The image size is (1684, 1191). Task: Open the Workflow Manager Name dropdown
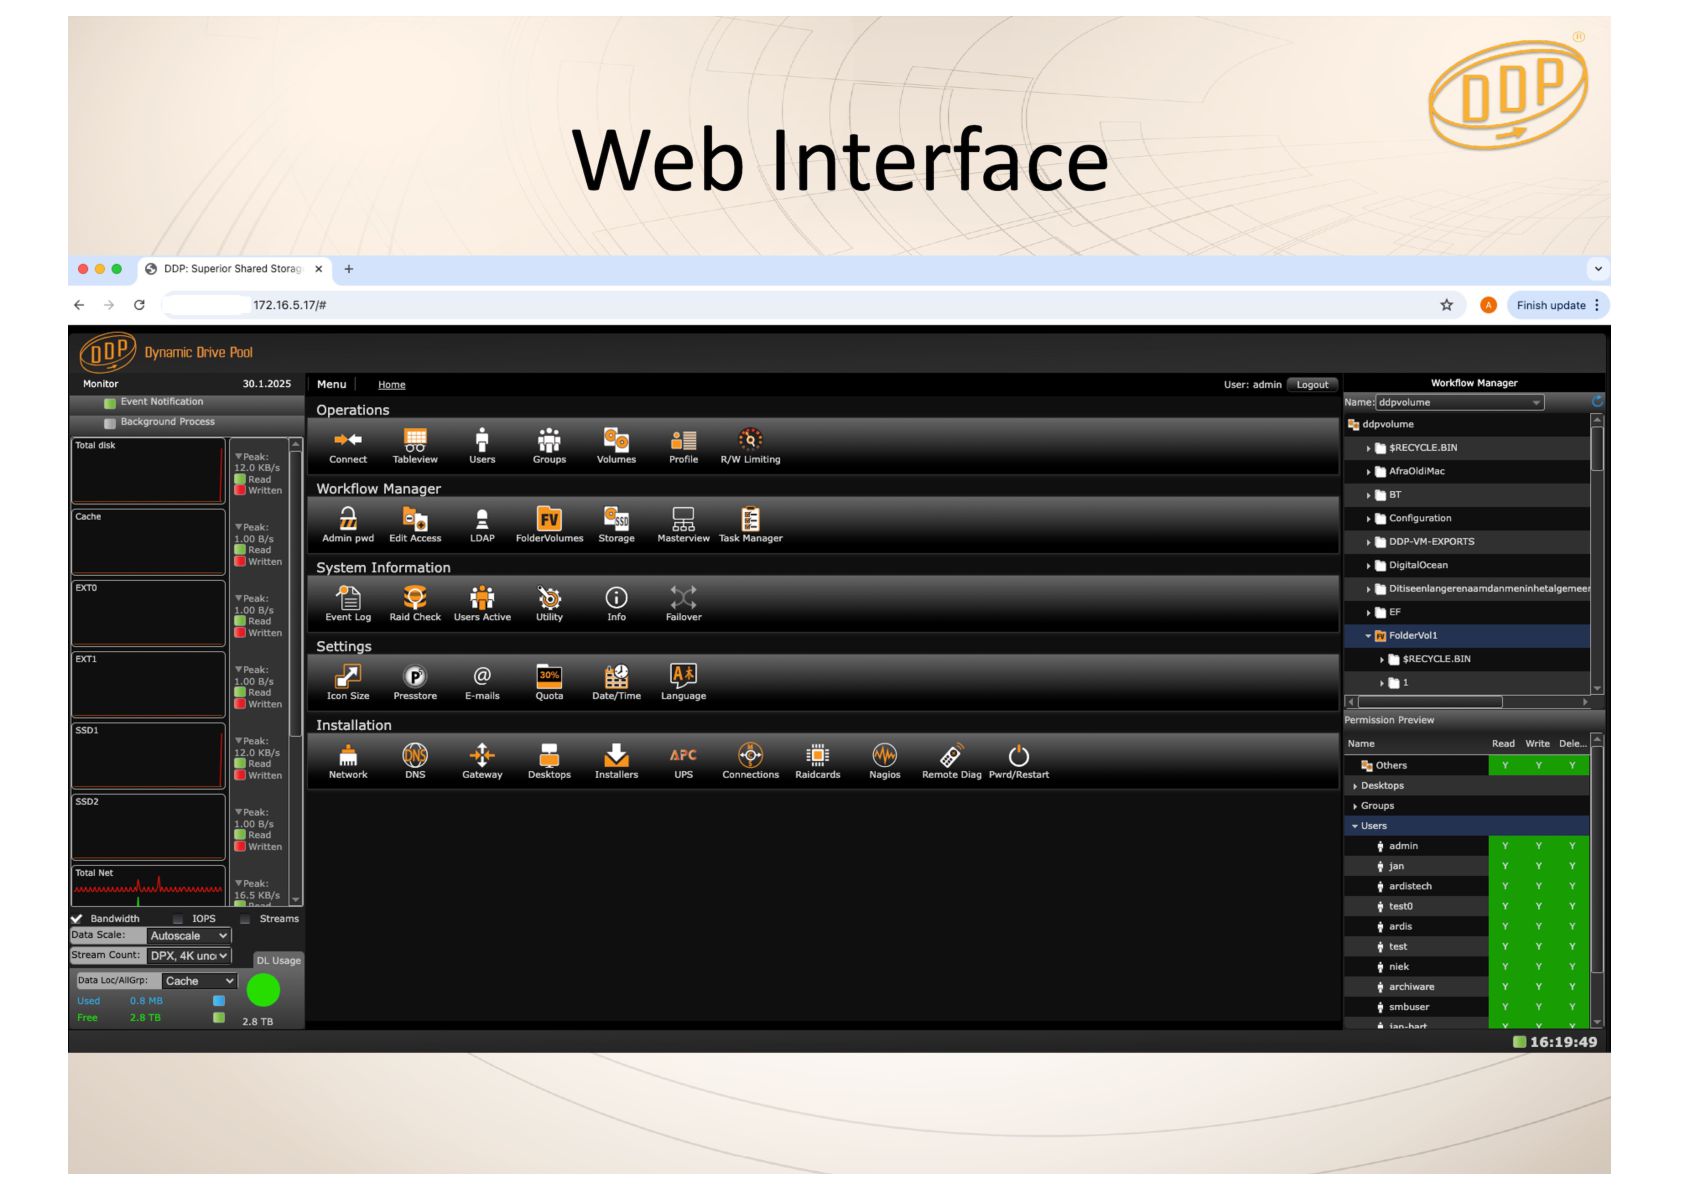coord(1460,402)
